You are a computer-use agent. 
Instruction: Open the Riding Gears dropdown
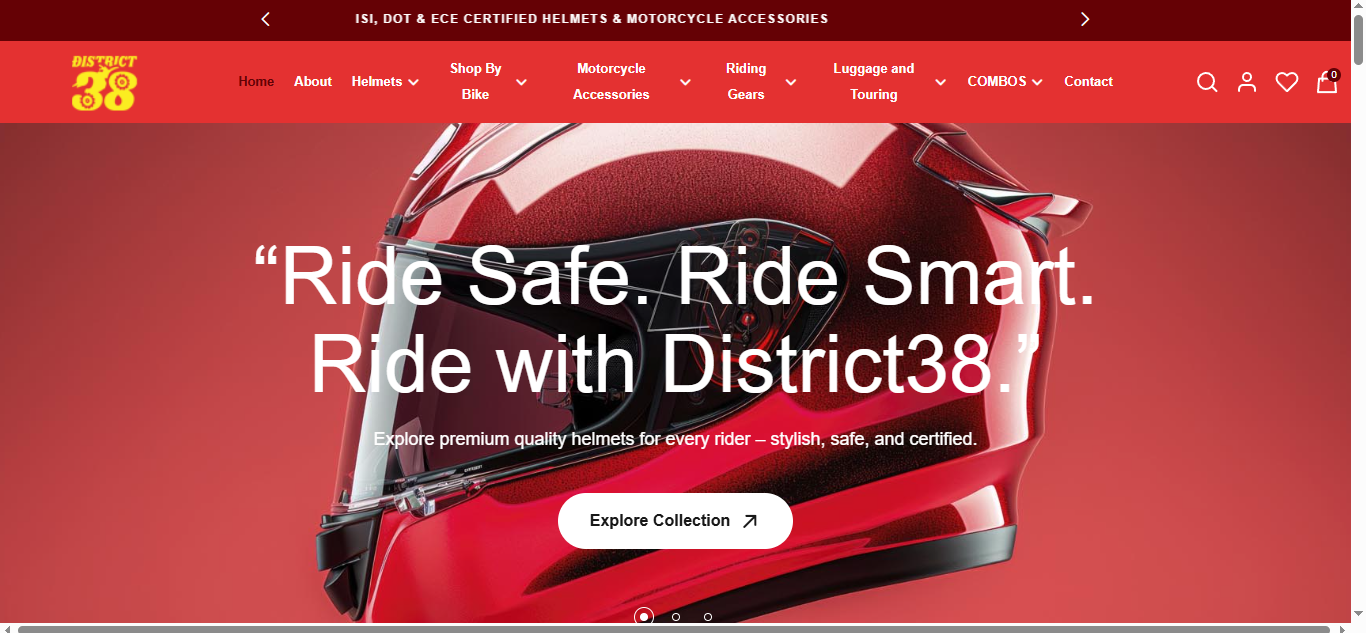(760, 82)
